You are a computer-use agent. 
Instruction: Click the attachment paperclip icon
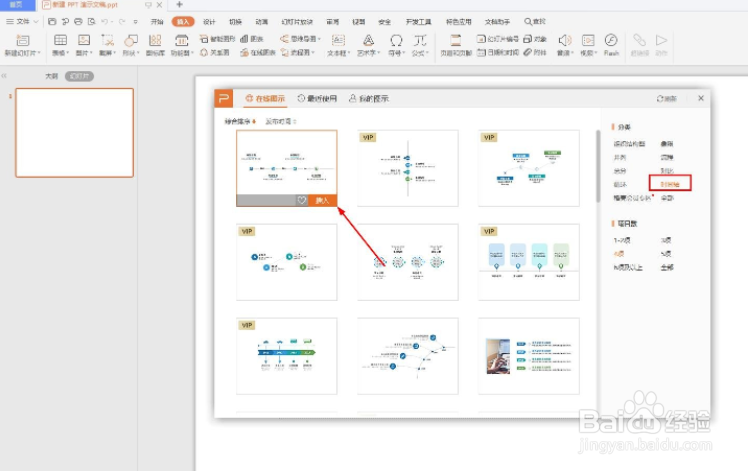click(x=528, y=52)
